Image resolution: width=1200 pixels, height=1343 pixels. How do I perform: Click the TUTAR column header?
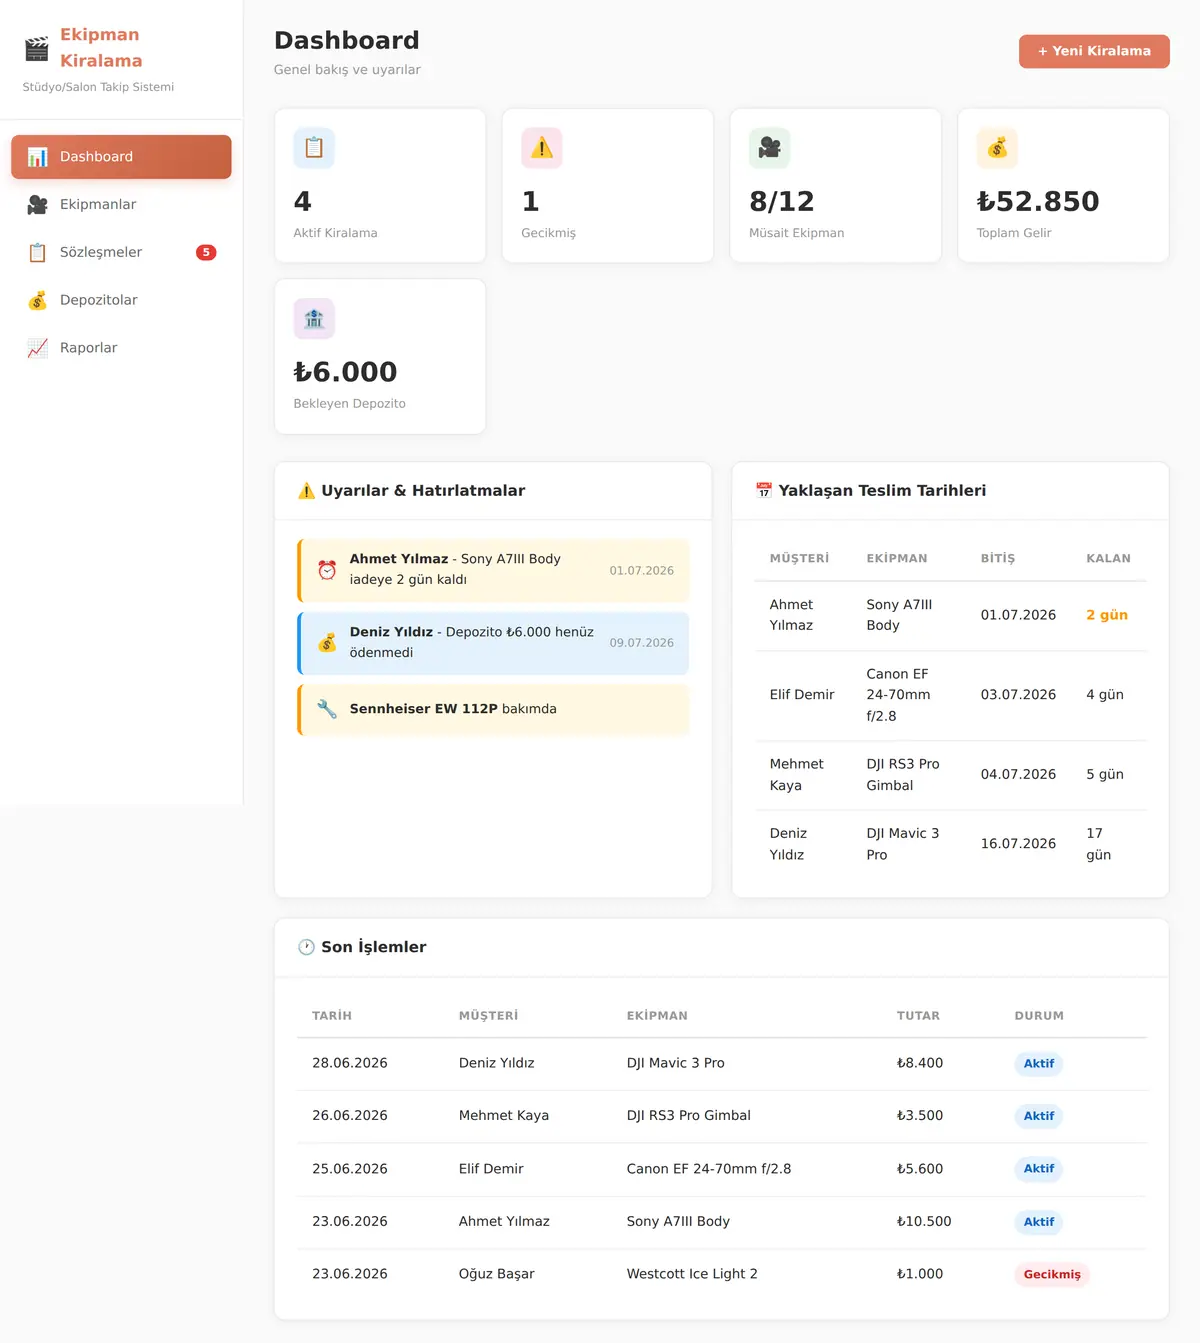(918, 1016)
